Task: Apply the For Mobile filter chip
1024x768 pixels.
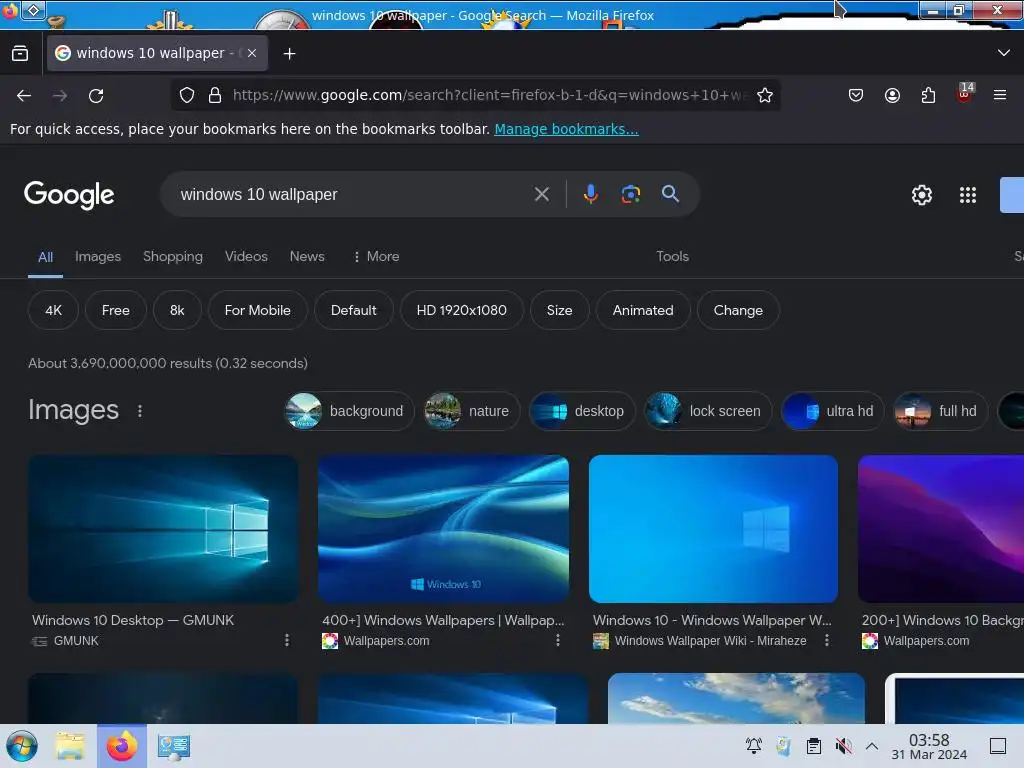Action: (258, 310)
